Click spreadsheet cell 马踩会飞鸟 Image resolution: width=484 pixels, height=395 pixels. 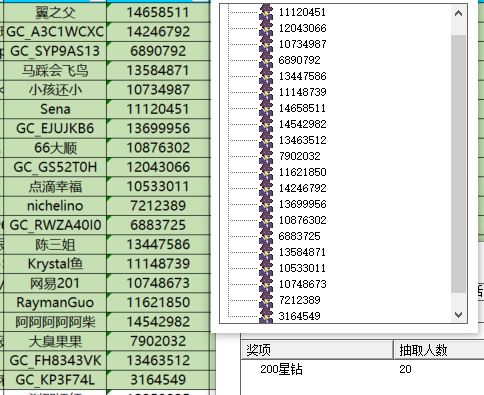(x=55, y=71)
